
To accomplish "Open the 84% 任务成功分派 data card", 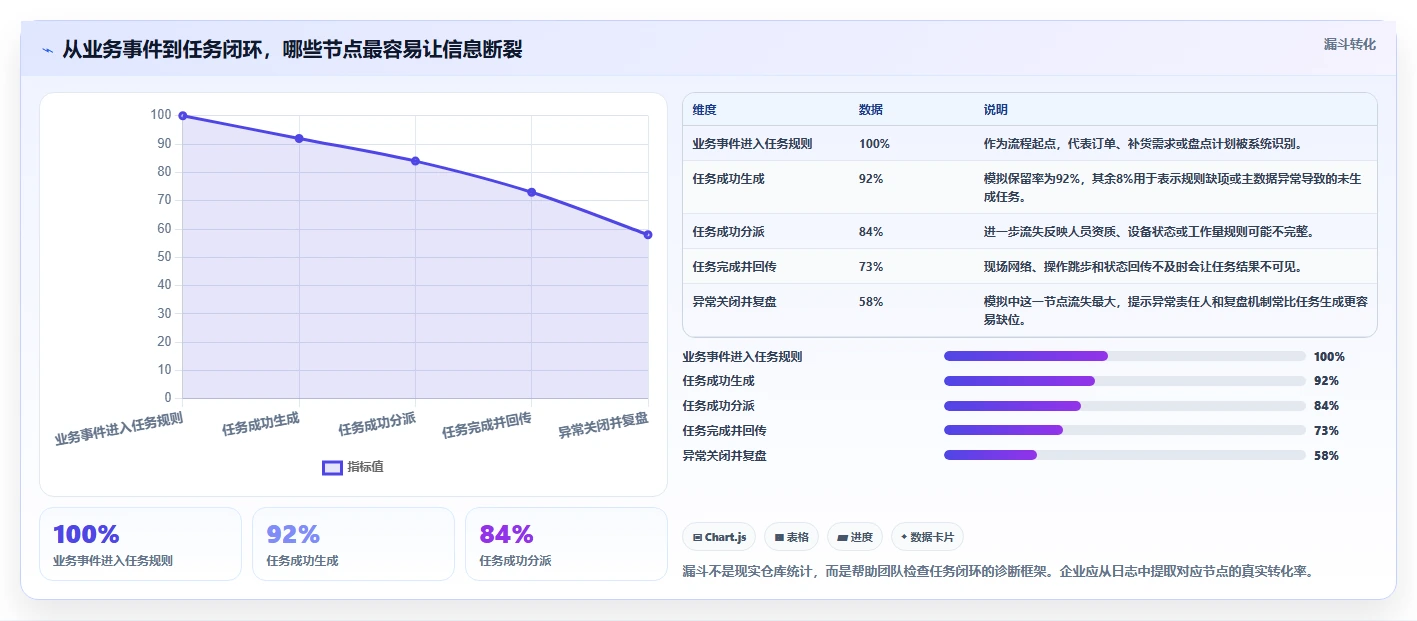I will tap(566, 544).
